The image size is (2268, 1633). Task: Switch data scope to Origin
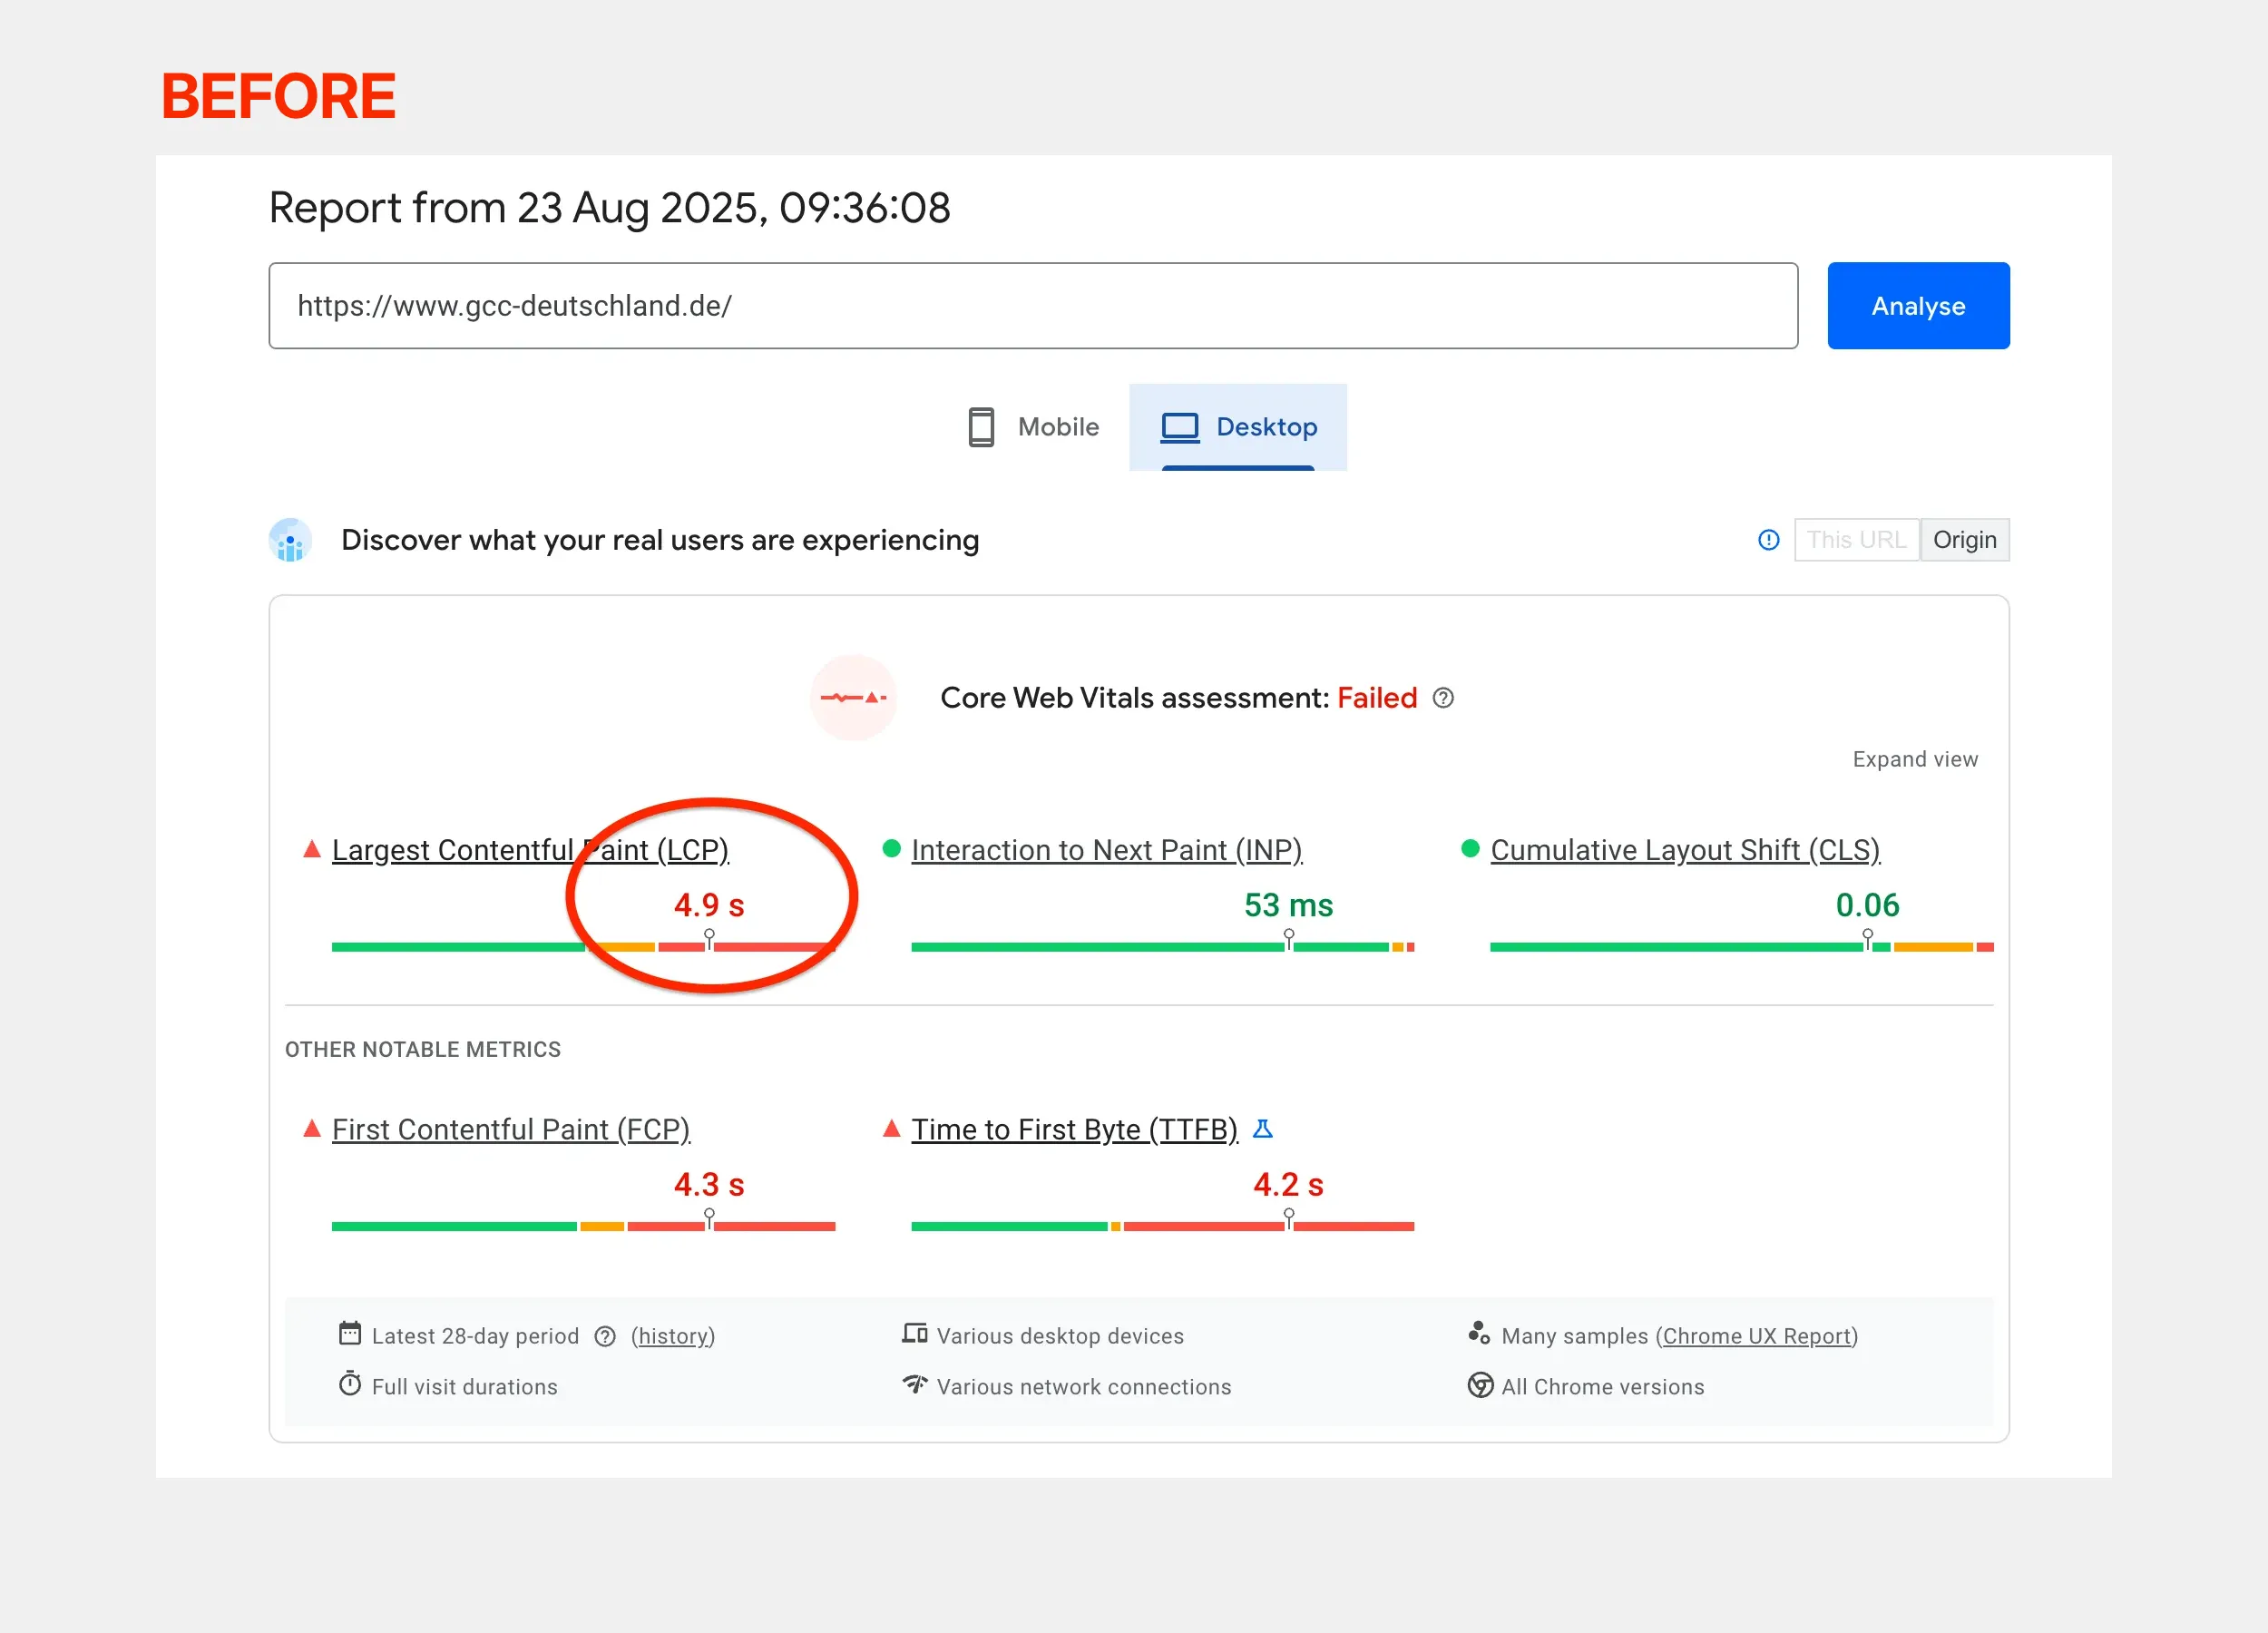pyautogui.click(x=1963, y=540)
